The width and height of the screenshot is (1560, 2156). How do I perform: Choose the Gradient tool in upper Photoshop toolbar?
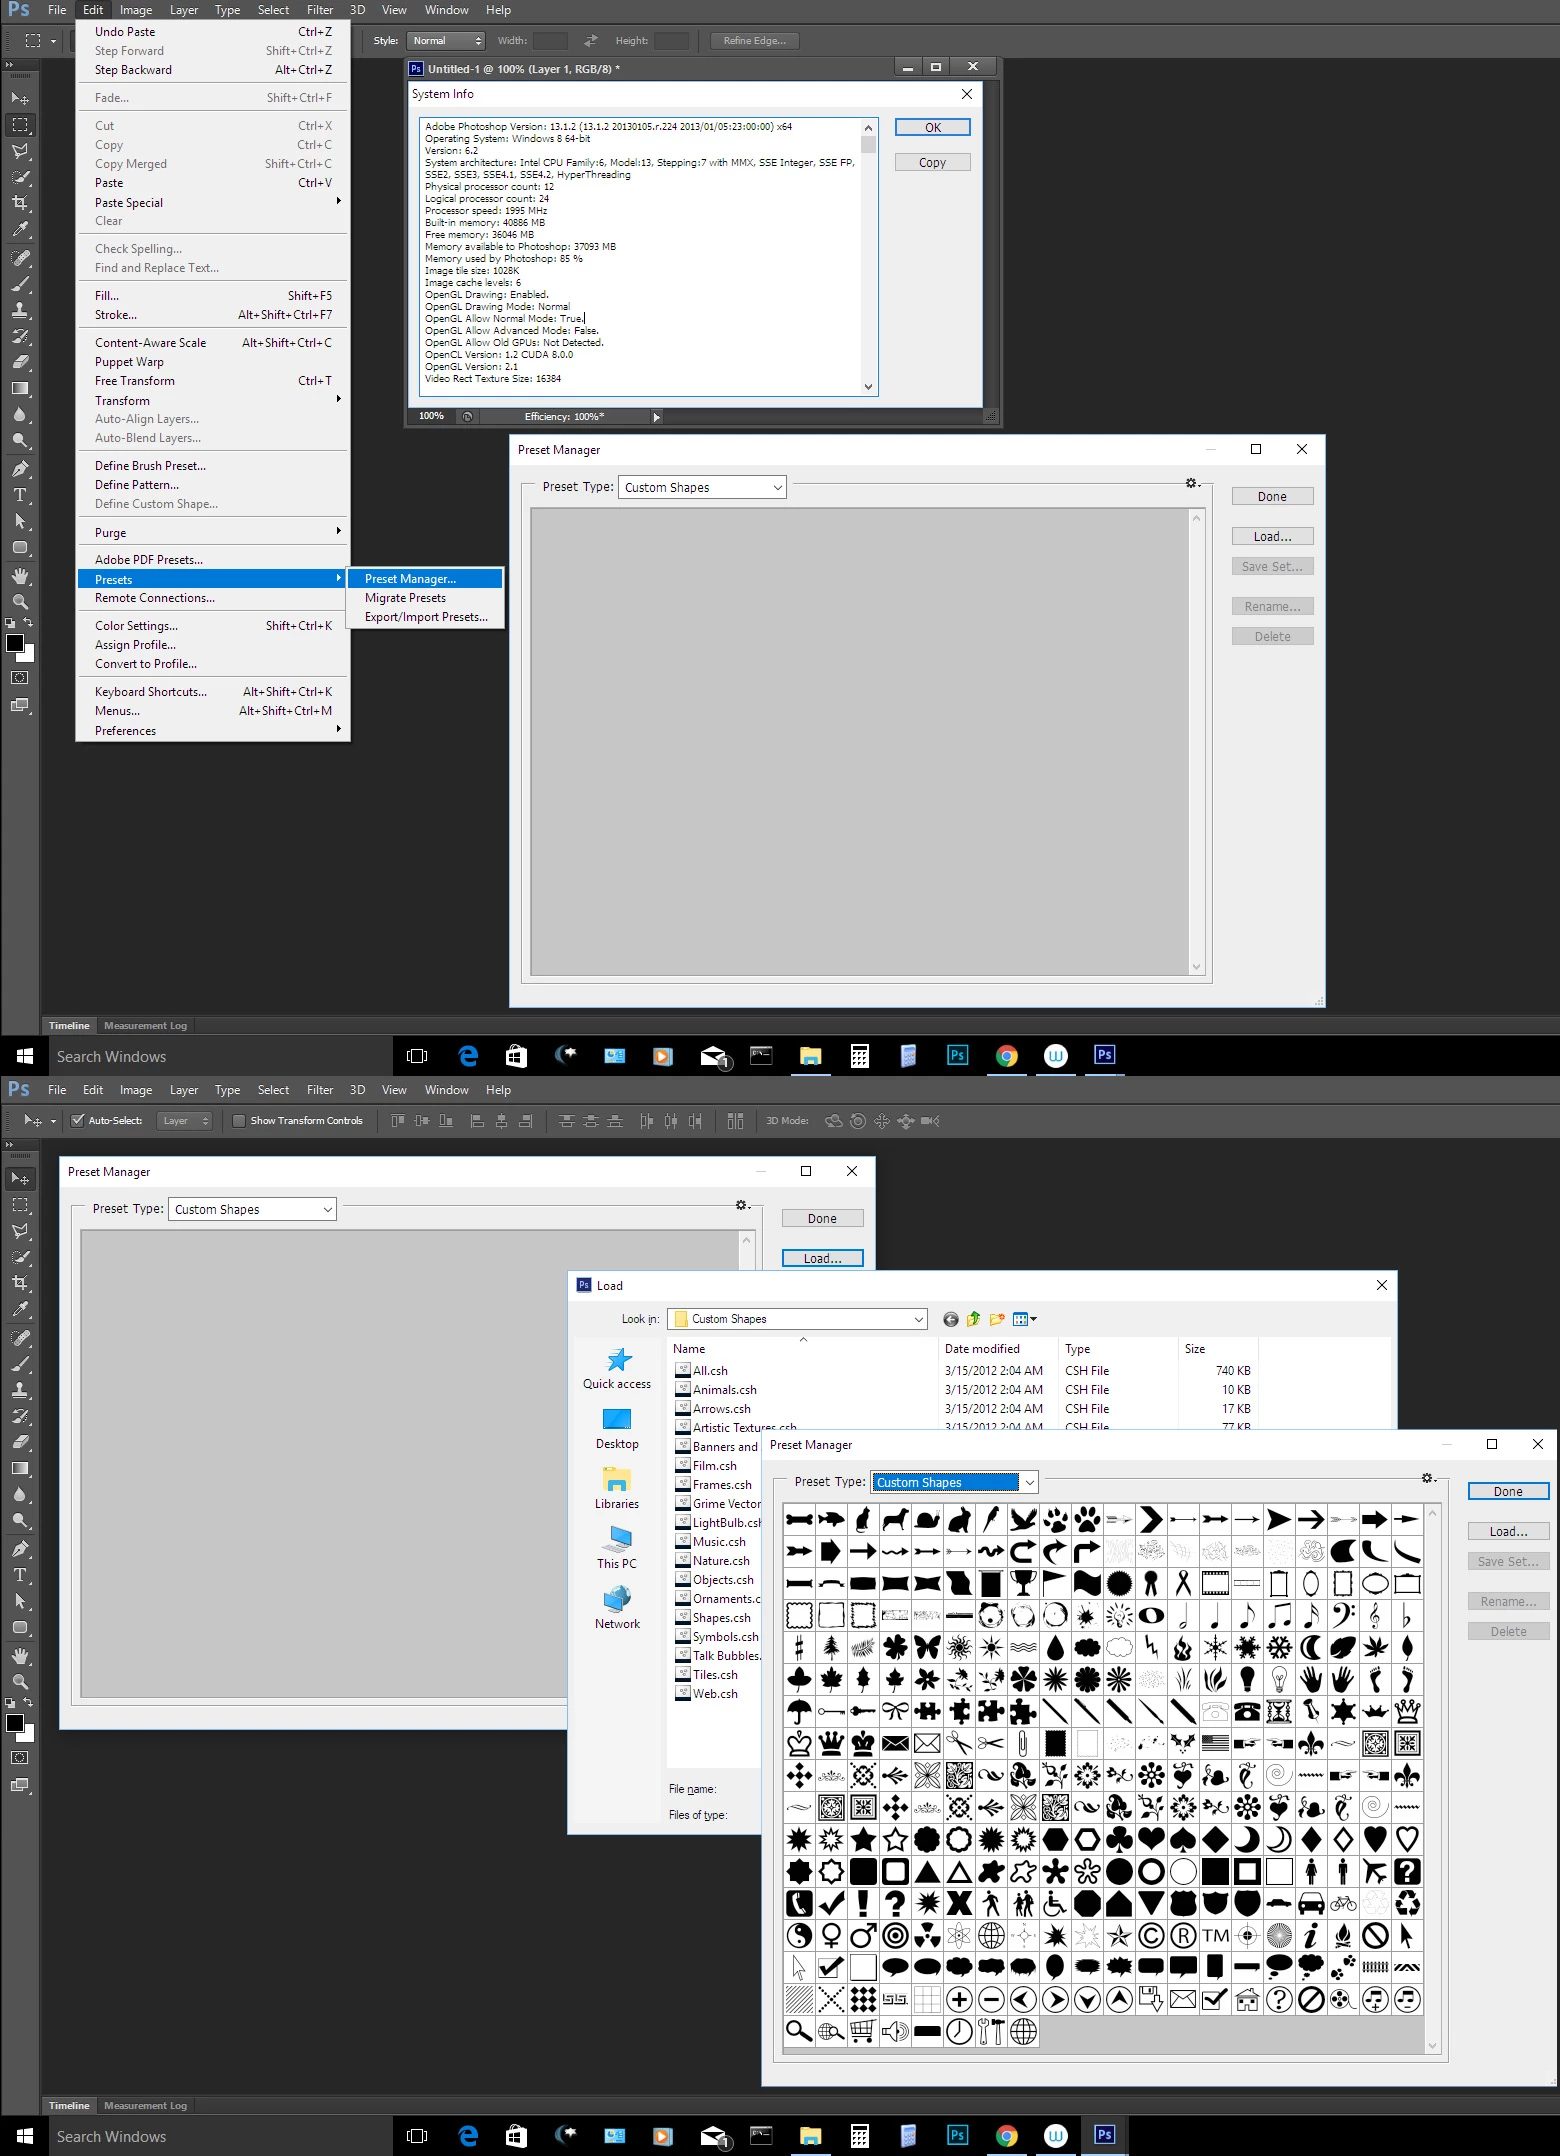point(20,388)
